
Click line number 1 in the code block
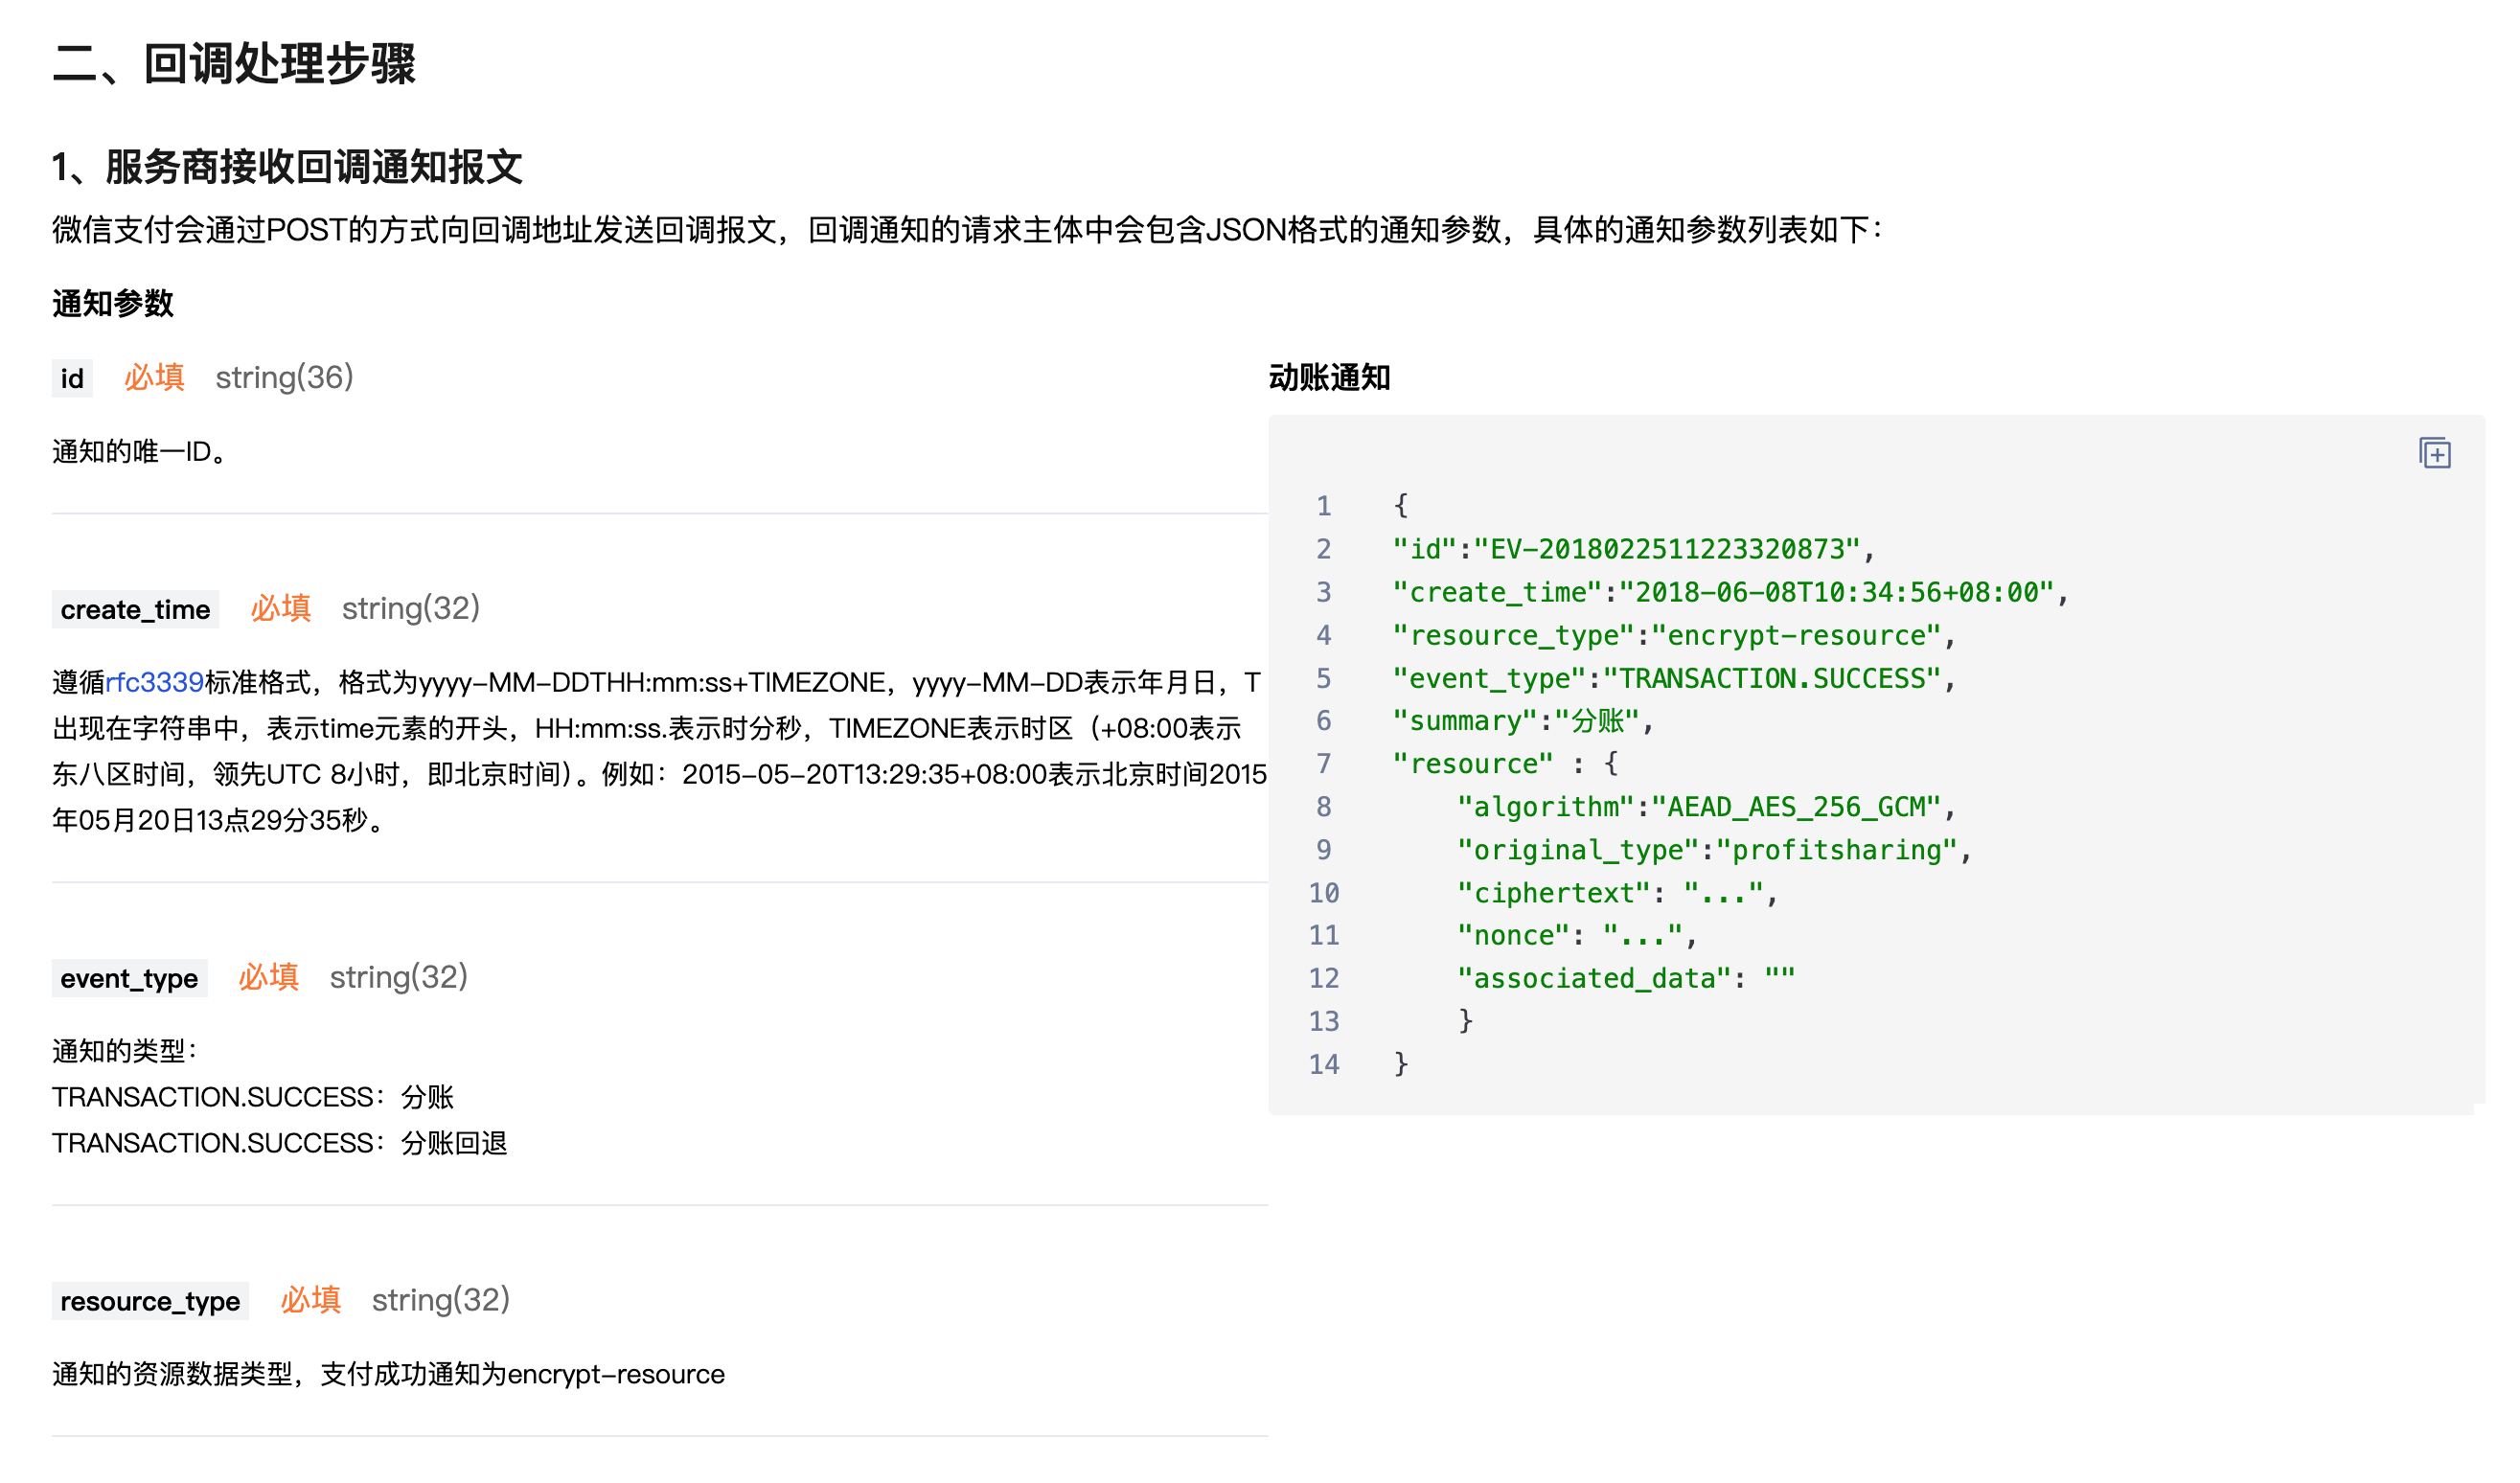[x=1323, y=506]
